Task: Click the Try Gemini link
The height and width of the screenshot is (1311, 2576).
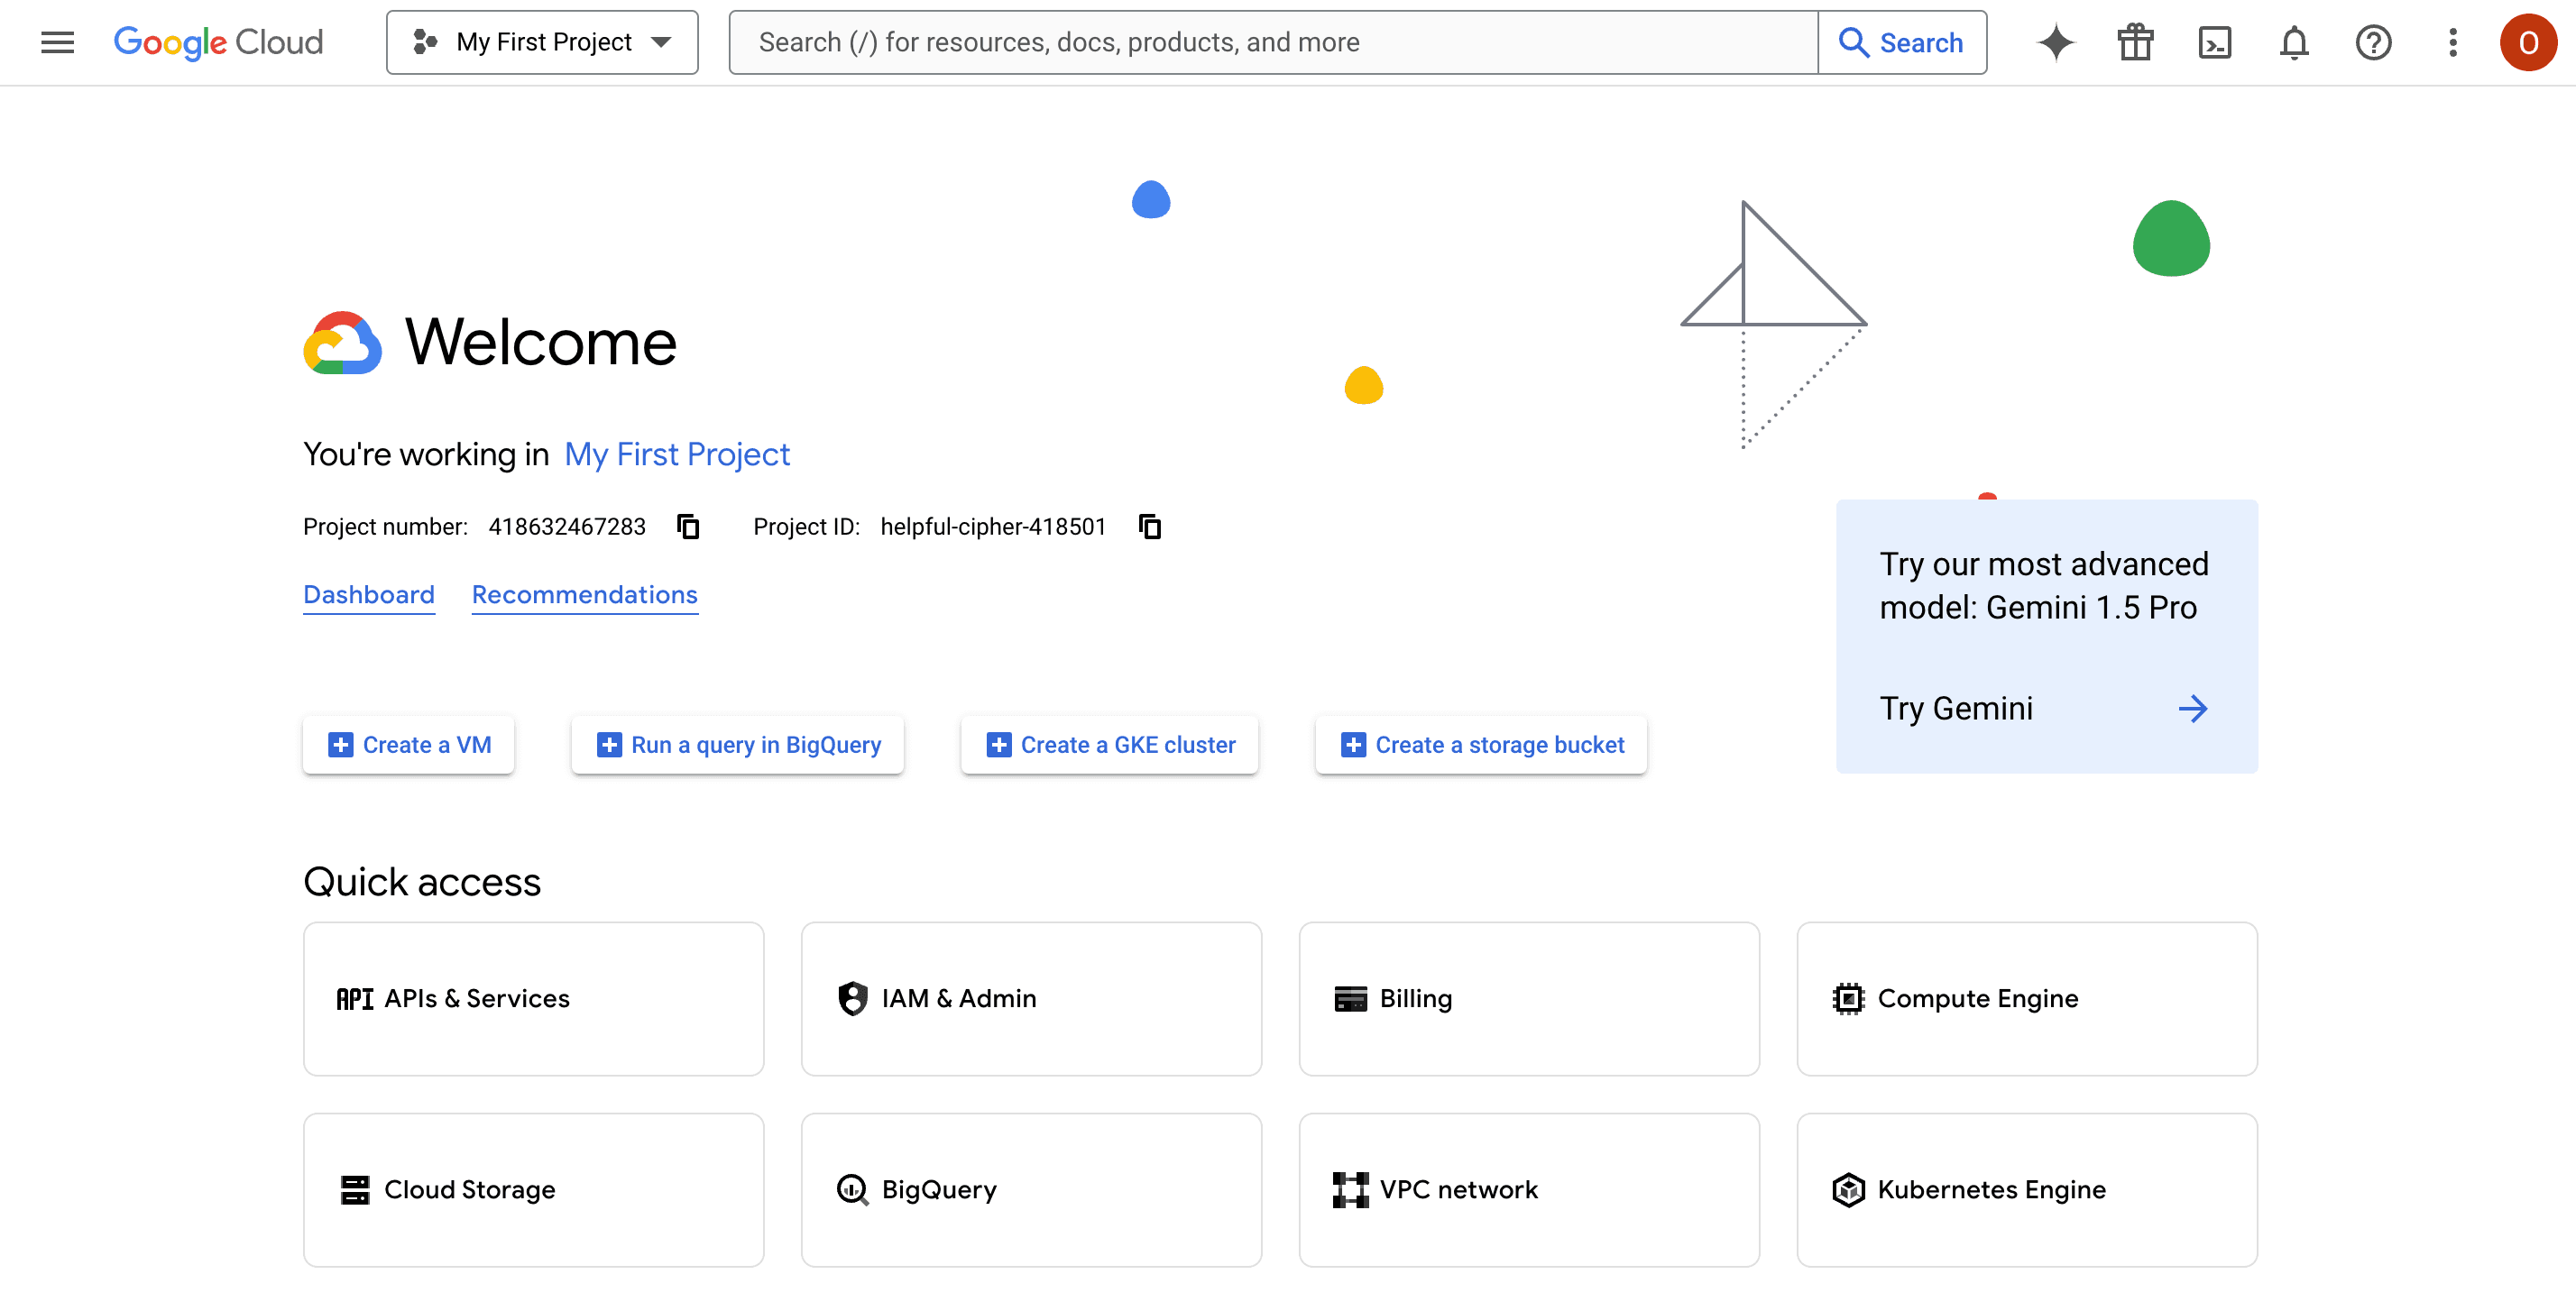Action: (x=1956, y=708)
